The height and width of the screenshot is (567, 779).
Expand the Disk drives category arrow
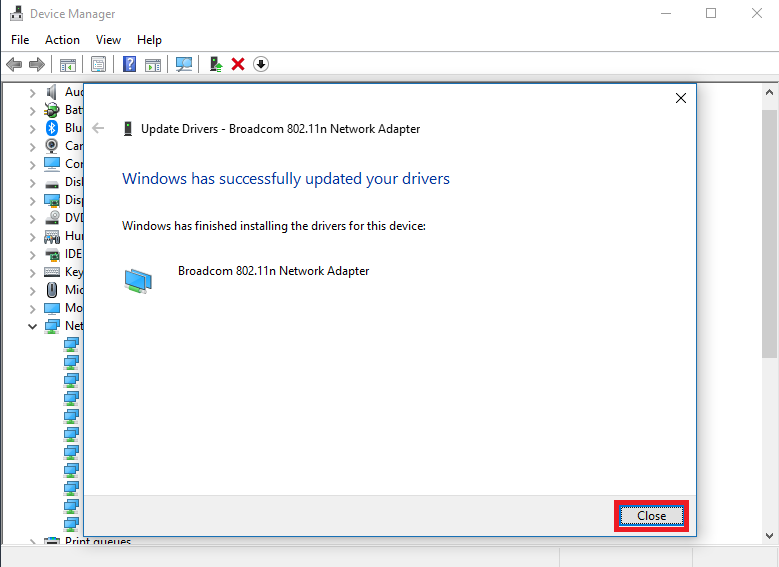point(32,183)
